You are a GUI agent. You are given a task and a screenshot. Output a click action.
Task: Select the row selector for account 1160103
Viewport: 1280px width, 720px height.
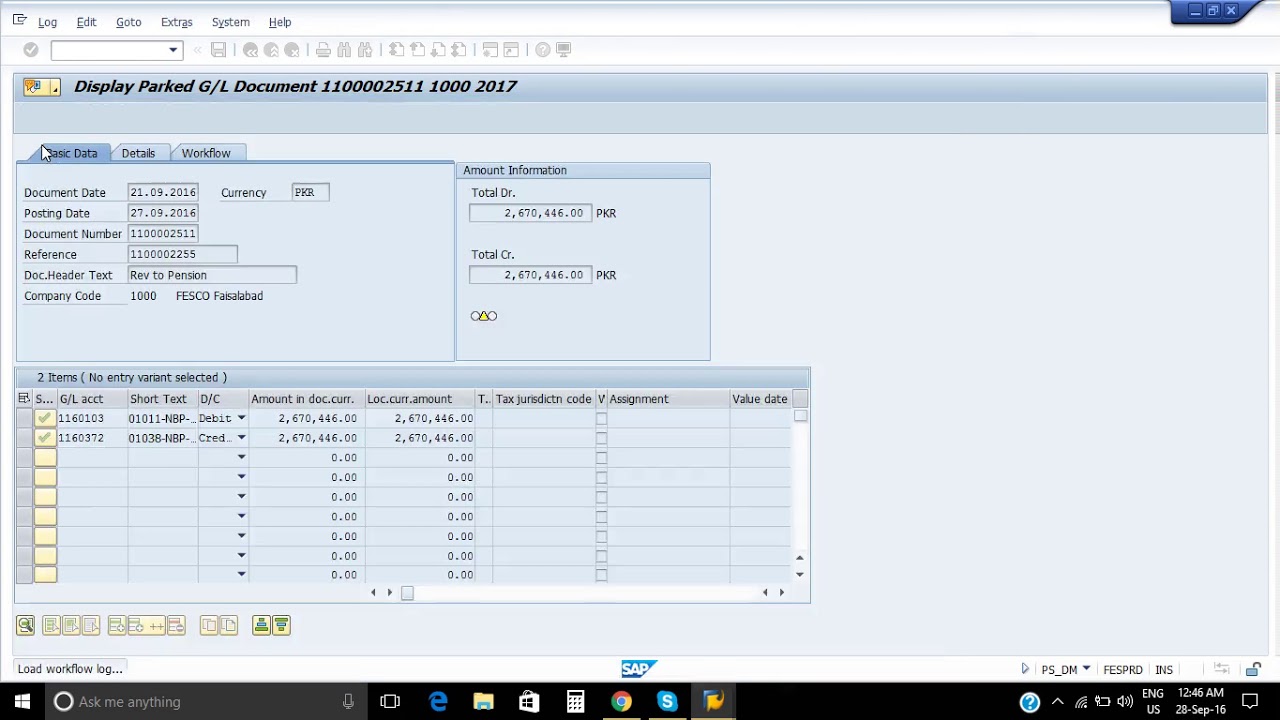coord(24,418)
